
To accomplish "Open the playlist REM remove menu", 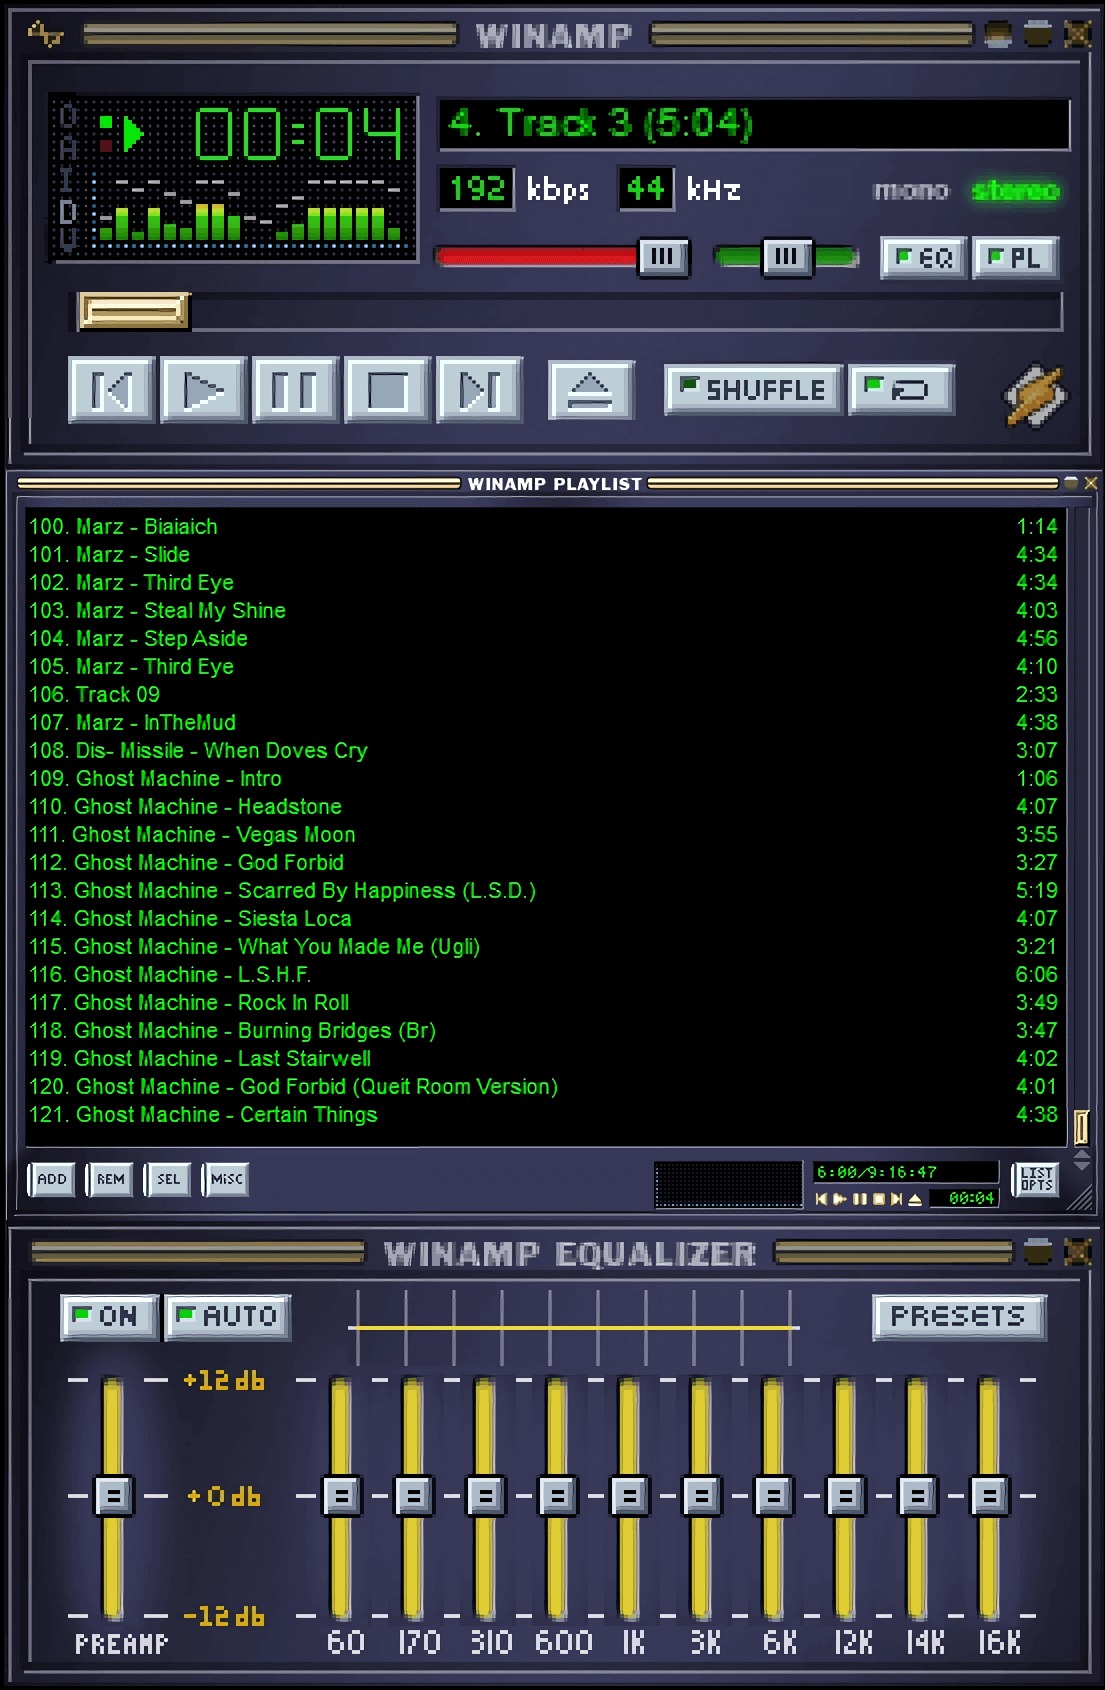I will click(x=110, y=1179).
